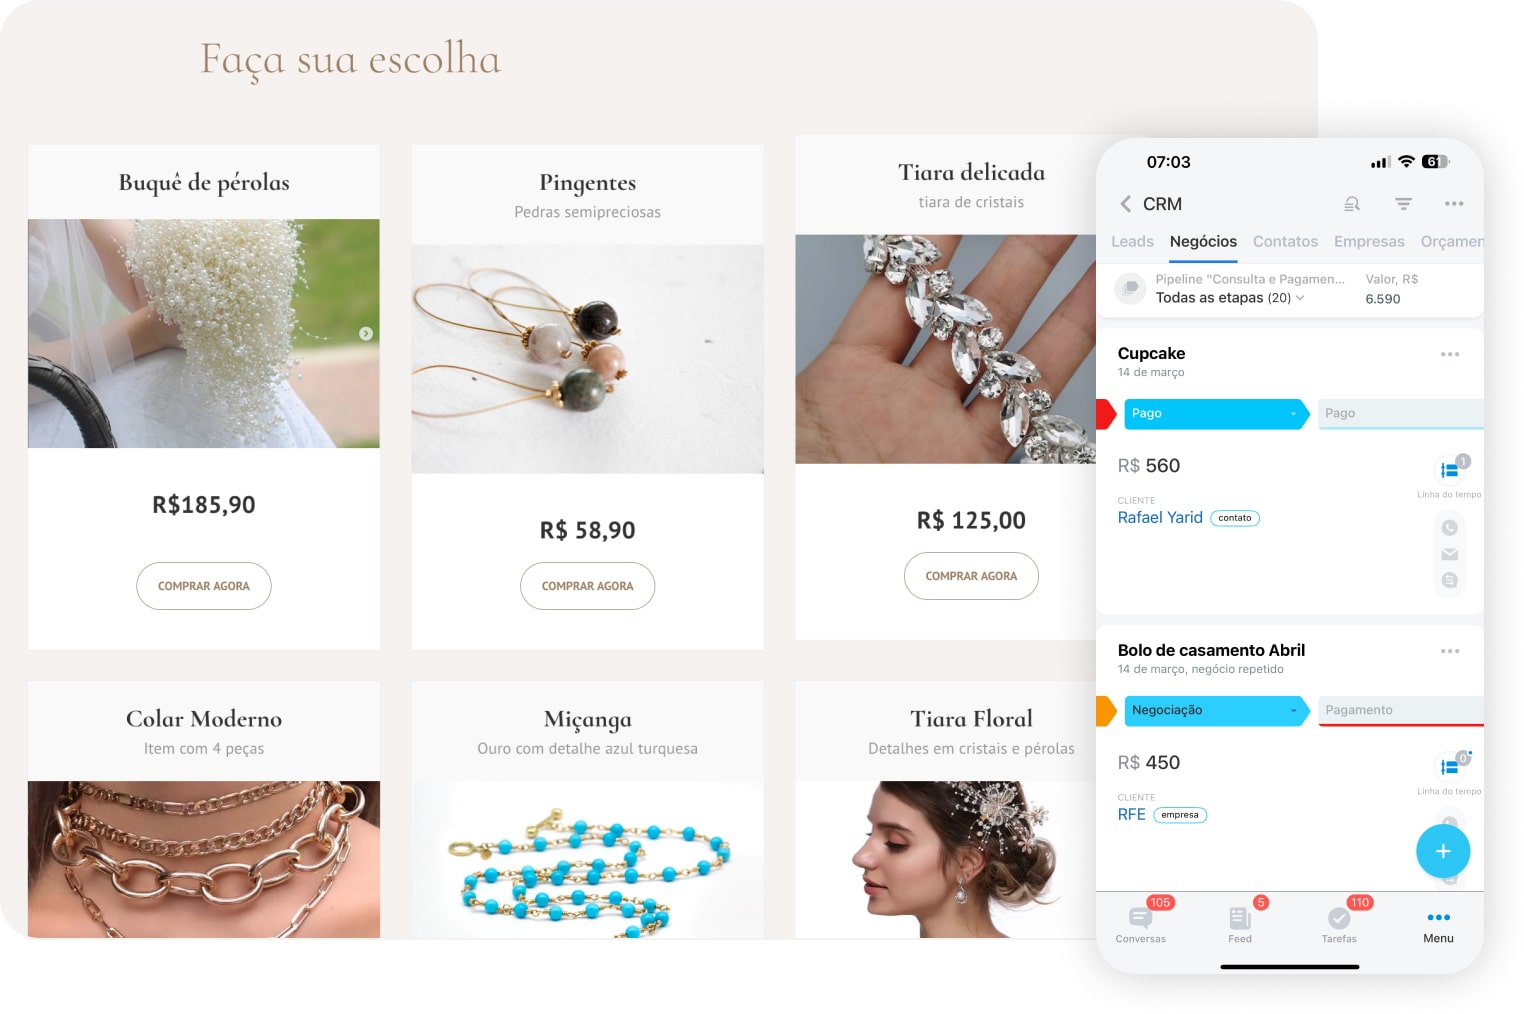This screenshot has width=1524, height=1014.
Task: Tap the CRM back arrow
Action: pos(1126,204)
